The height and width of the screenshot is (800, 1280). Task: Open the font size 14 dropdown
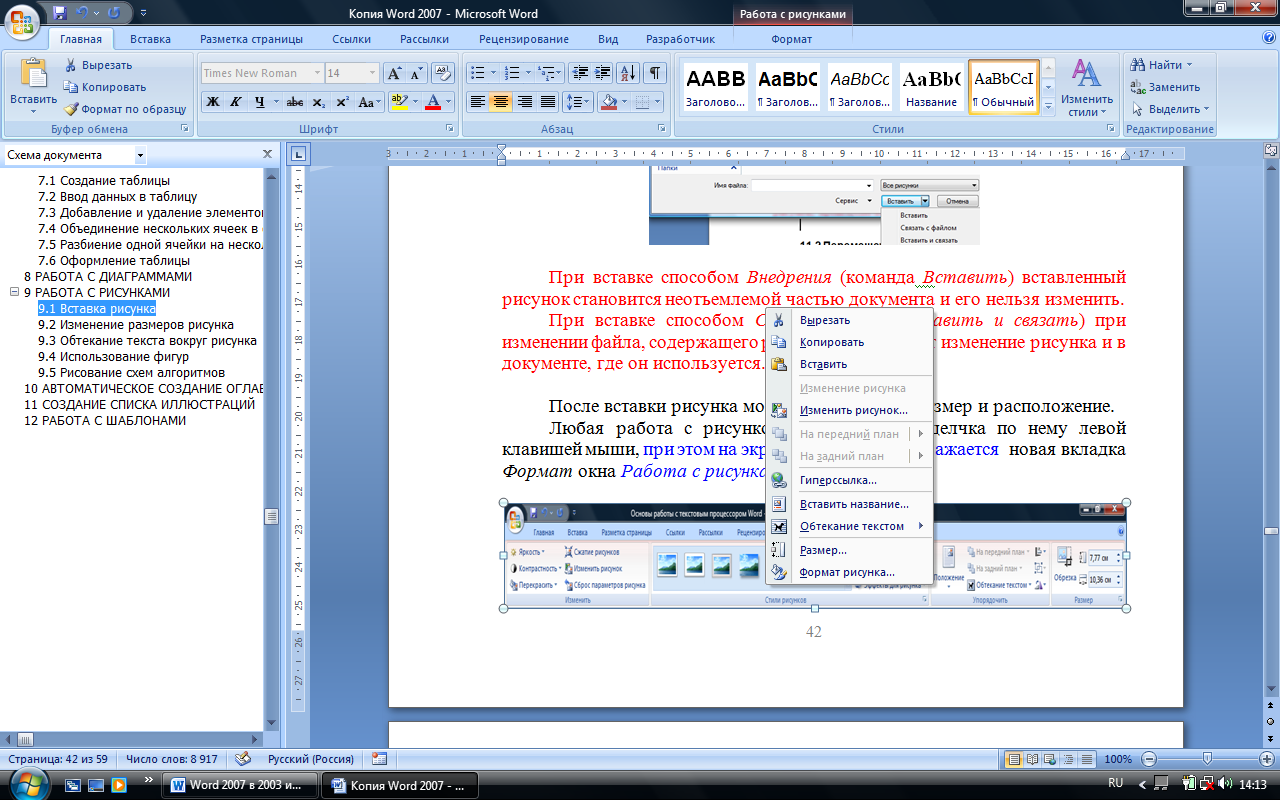[x=373, y=73]
